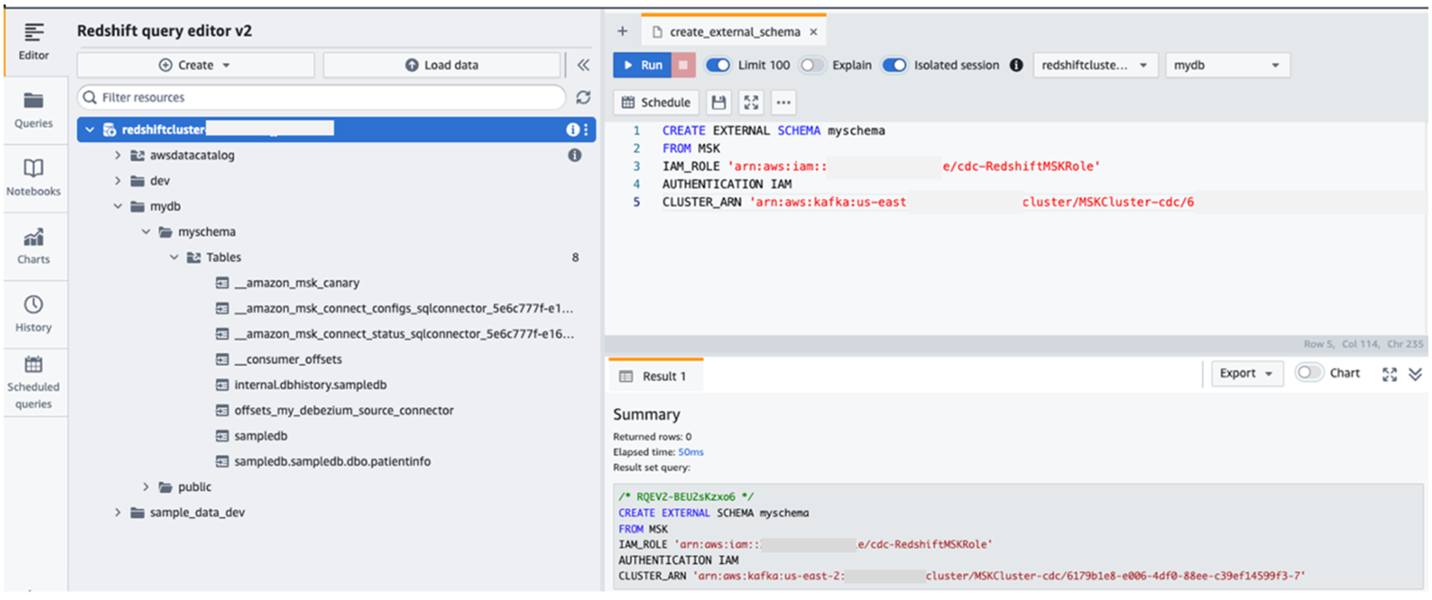Run the query
Screen dimensions: 1432x600
pyautogui.click(x=642, y=65)
